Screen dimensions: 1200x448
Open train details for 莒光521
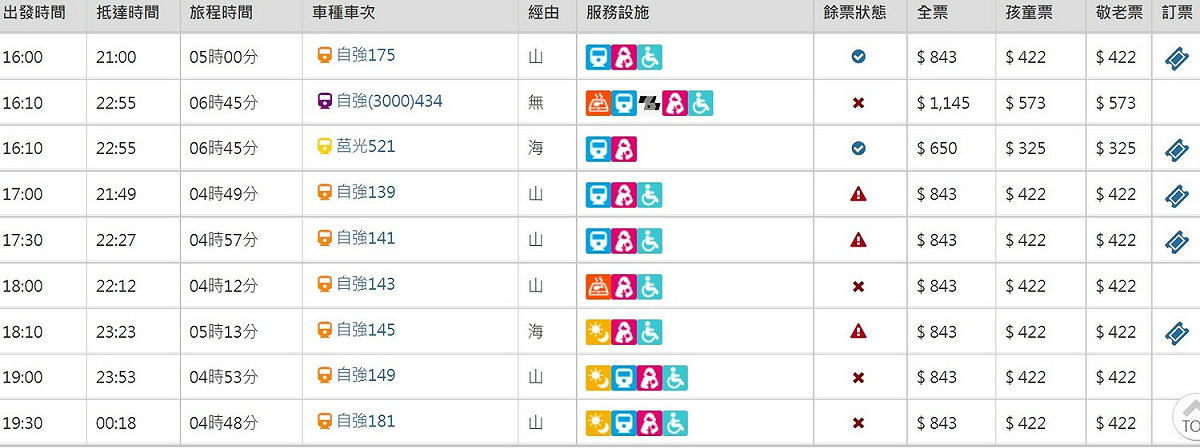[x=366, y=147]
